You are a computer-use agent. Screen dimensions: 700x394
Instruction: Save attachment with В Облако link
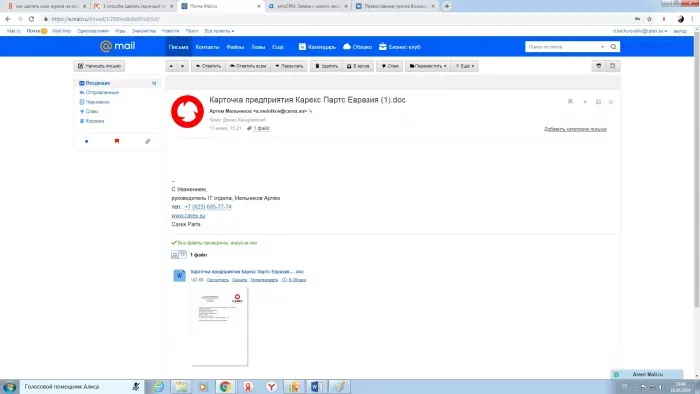294,280
